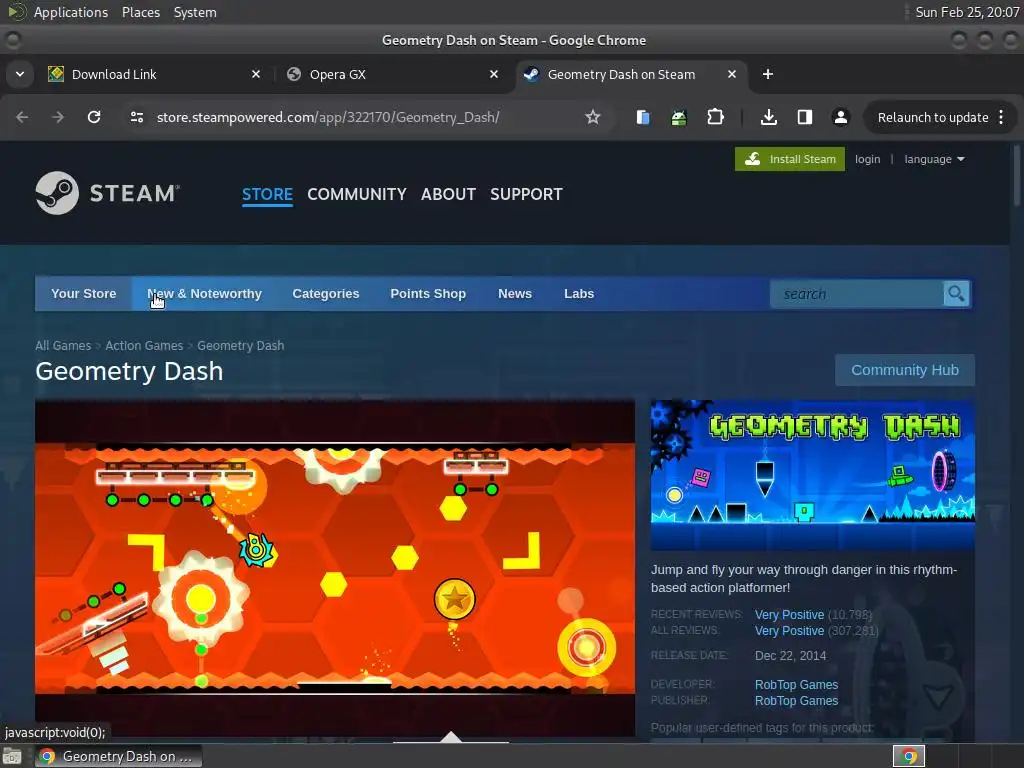Open the ABOUT page
This screenshot has width=1024, height=768.
[x=448, y=194]
